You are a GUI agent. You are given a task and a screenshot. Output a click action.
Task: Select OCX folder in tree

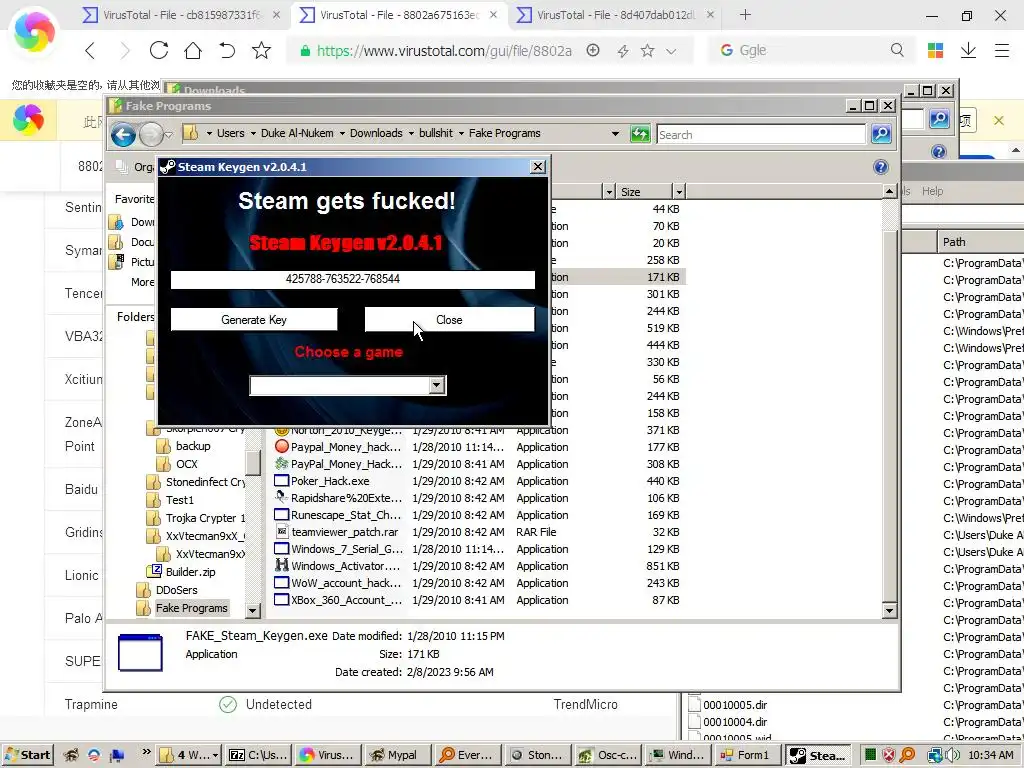pos(186,464)
